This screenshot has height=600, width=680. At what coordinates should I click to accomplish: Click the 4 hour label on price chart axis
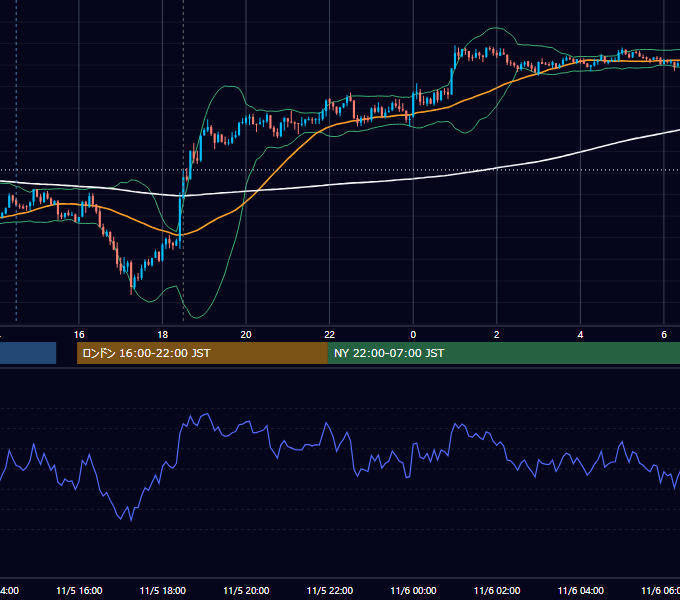click(580, 335)
